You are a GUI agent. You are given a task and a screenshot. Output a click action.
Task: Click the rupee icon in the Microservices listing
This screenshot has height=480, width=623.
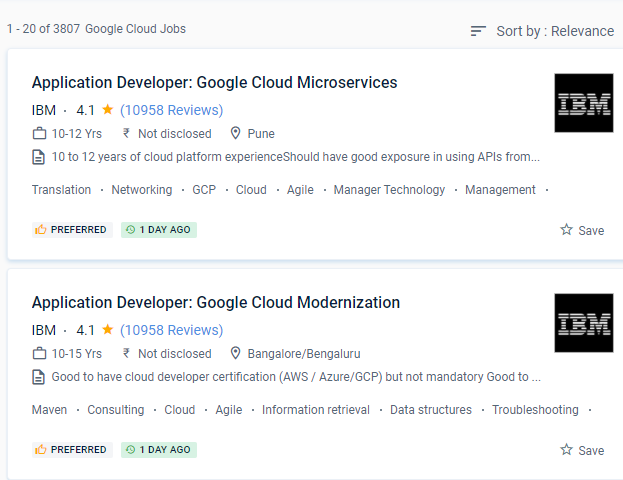127,133
